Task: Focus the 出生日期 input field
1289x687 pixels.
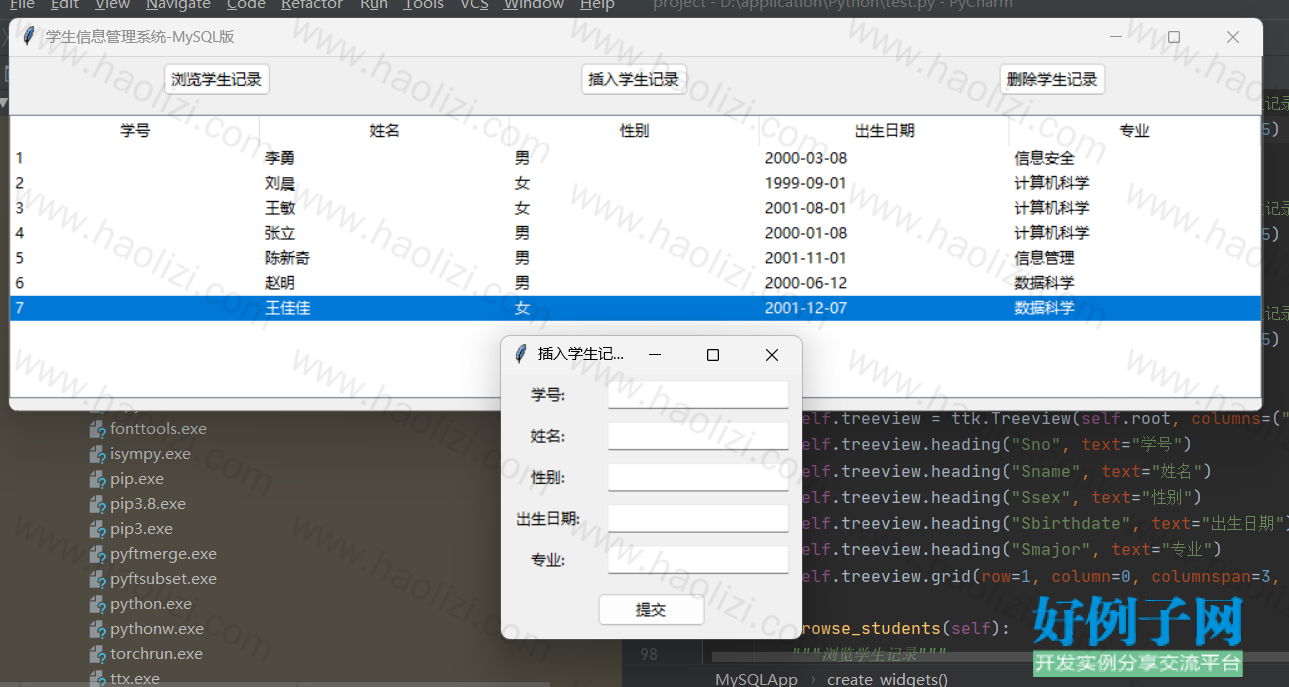Action: coord(698,519)
